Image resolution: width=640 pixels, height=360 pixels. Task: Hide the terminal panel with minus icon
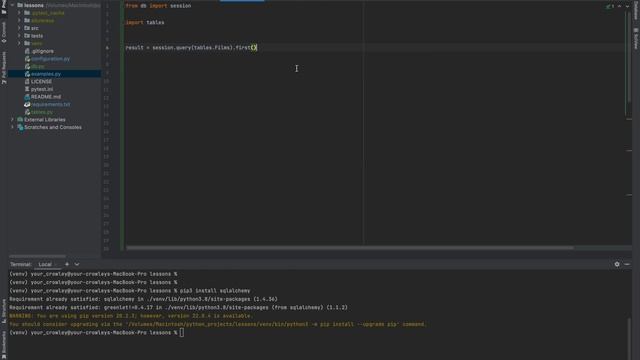pyautogui.click(x=627, y=264)
